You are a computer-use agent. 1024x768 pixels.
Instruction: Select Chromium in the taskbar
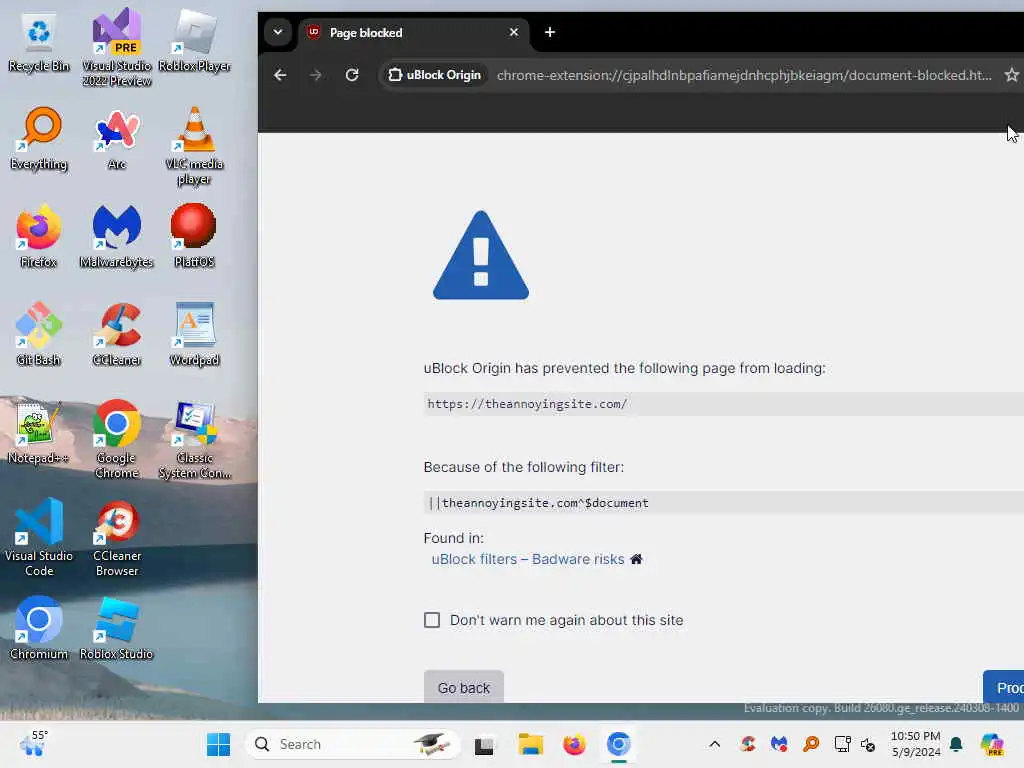pyautogui.click(x=618, y=744)
